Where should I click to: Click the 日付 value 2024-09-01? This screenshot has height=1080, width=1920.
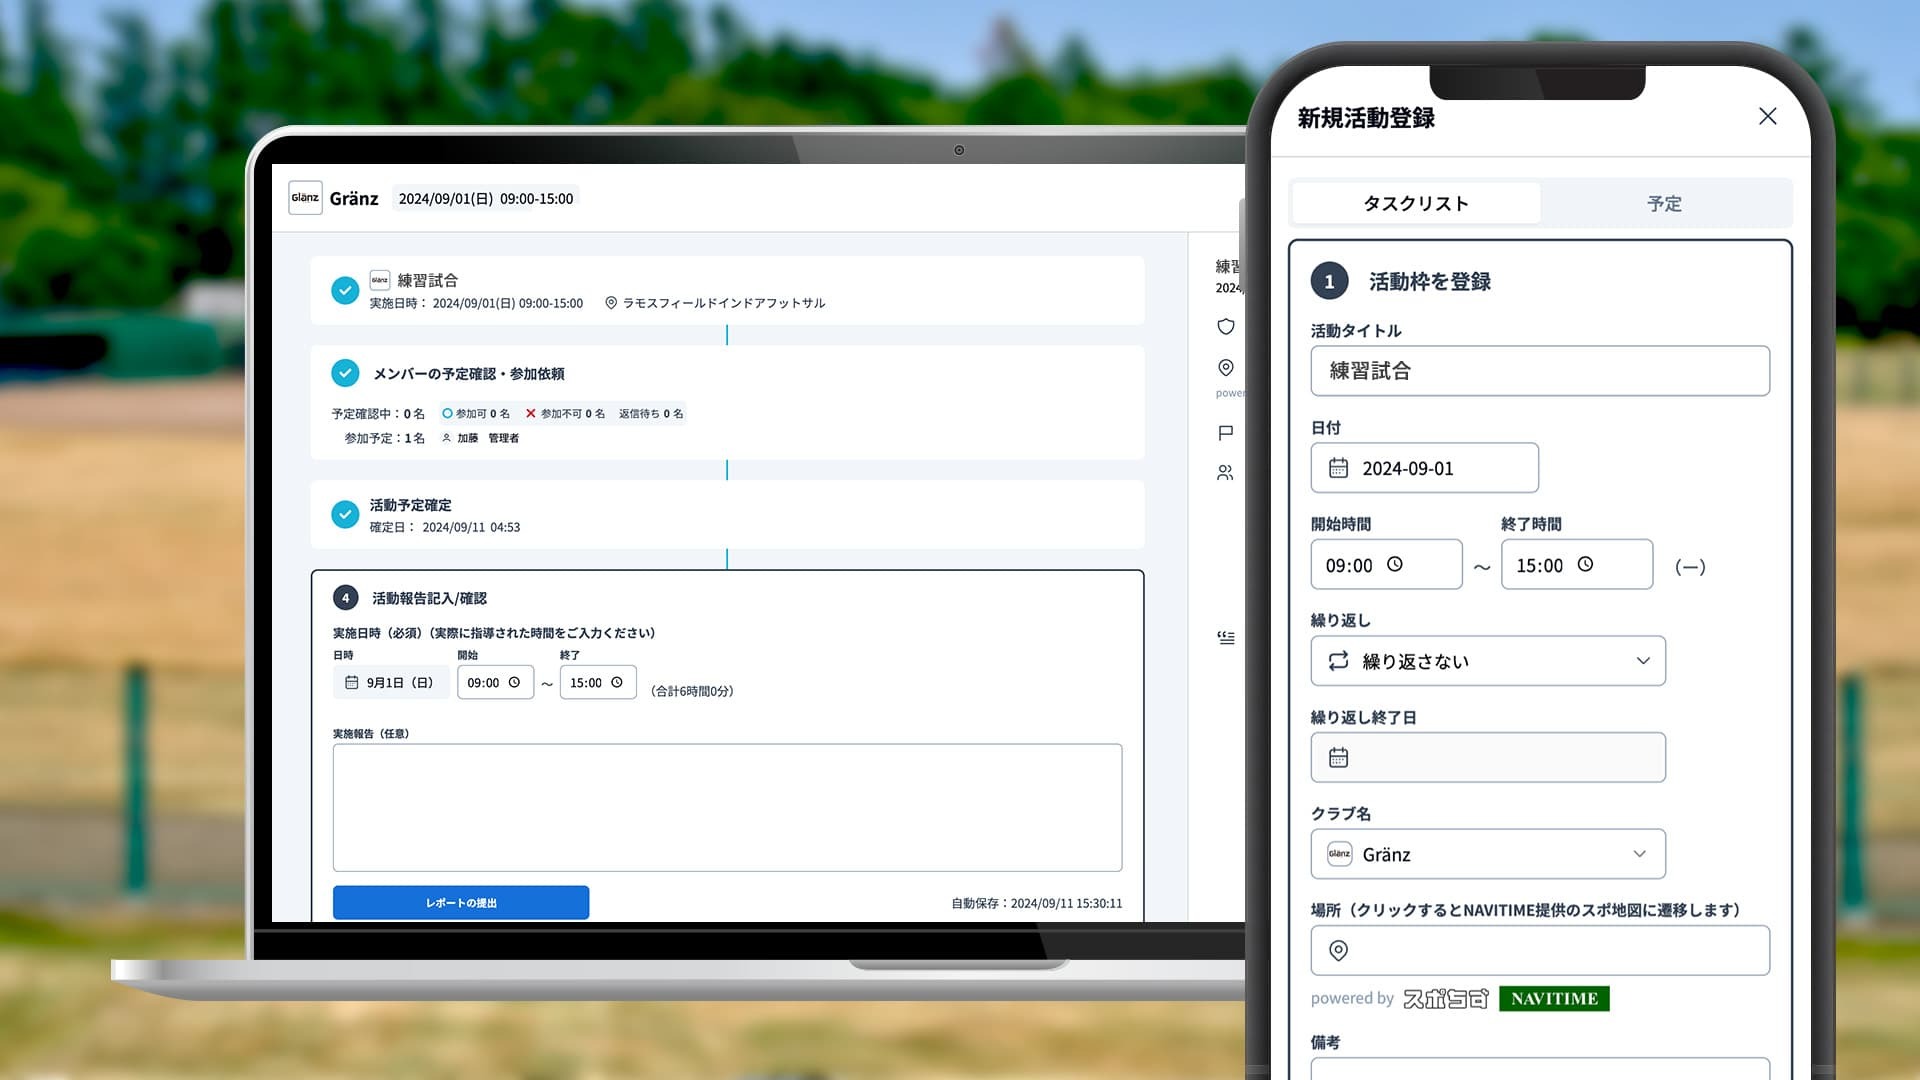coord(1408,468)
